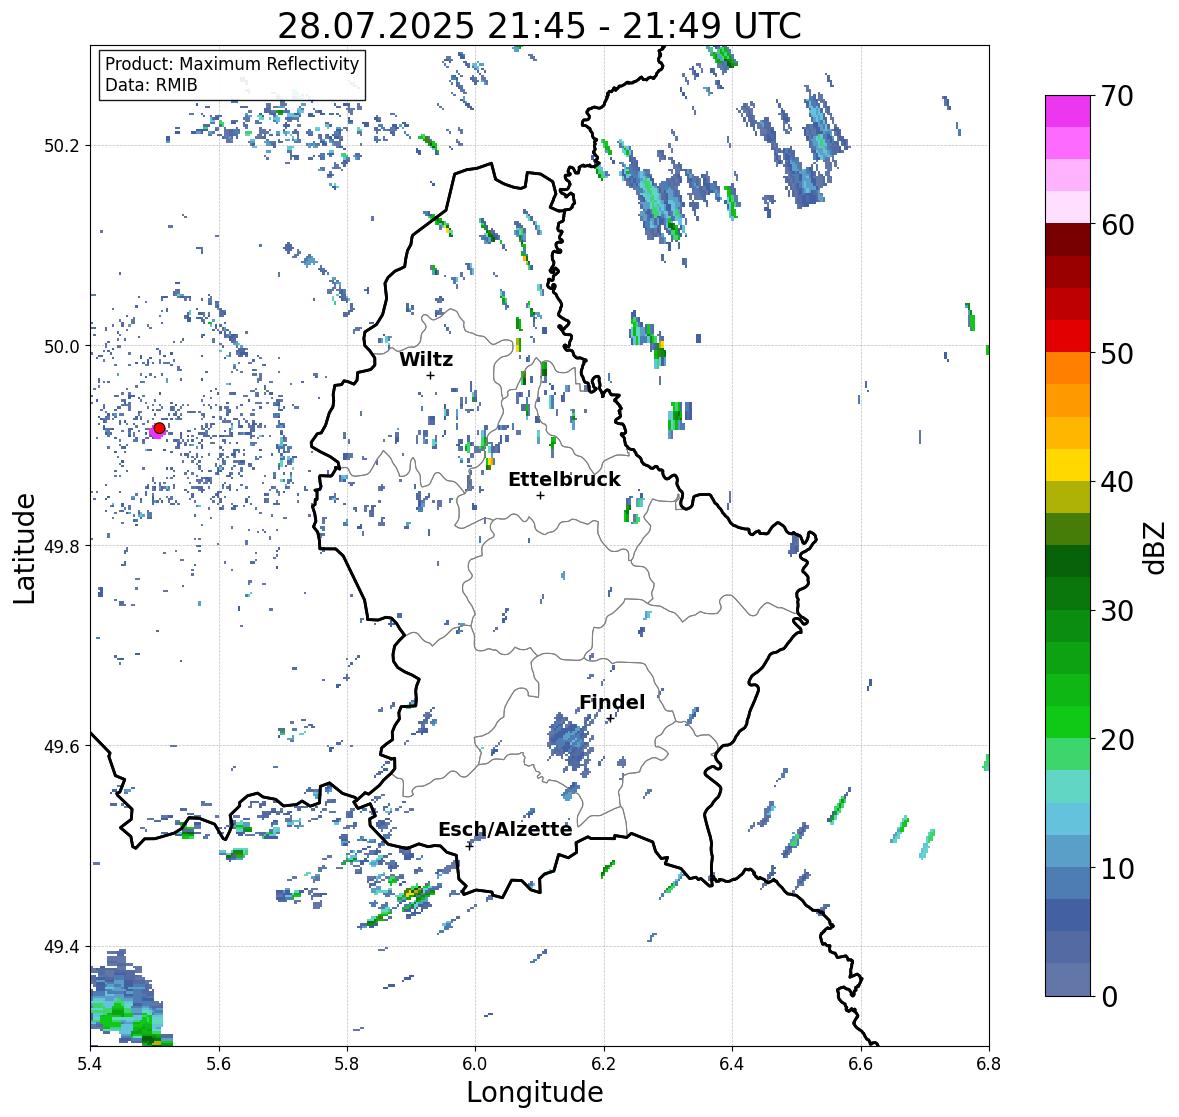
Task: Click the bright green 20 dBZ colorbar segment
Action: (1068, 722)
